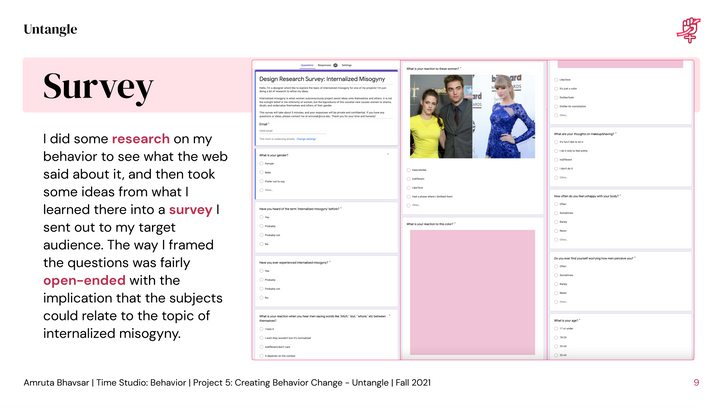
Task: Select 'Yes' for ever experienced internalized misogyny
Action: [264, 271]
